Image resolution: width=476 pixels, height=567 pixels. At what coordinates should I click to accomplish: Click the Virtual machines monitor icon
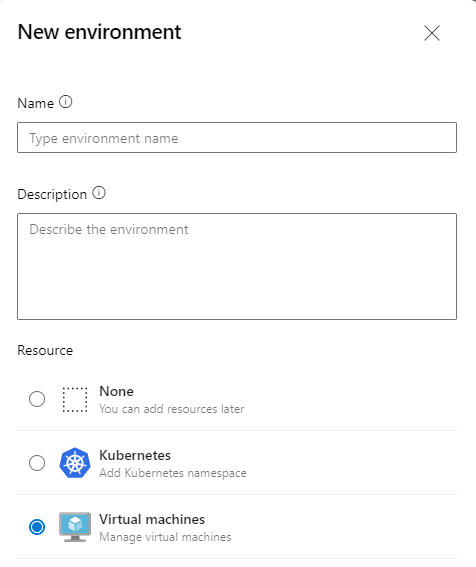(75, 527)
